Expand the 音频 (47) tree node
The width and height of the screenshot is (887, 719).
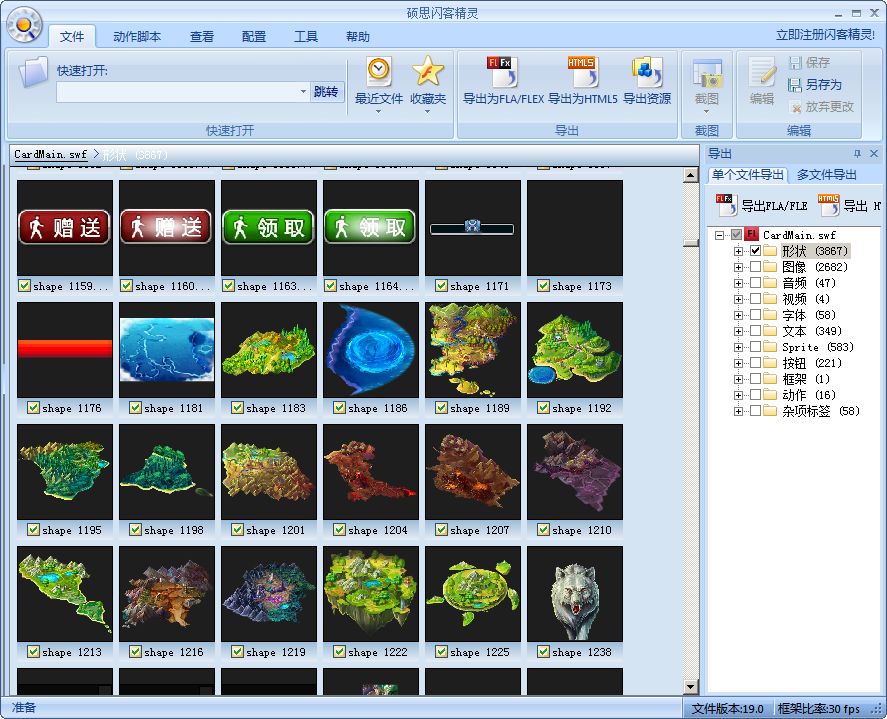coord(738,283)
